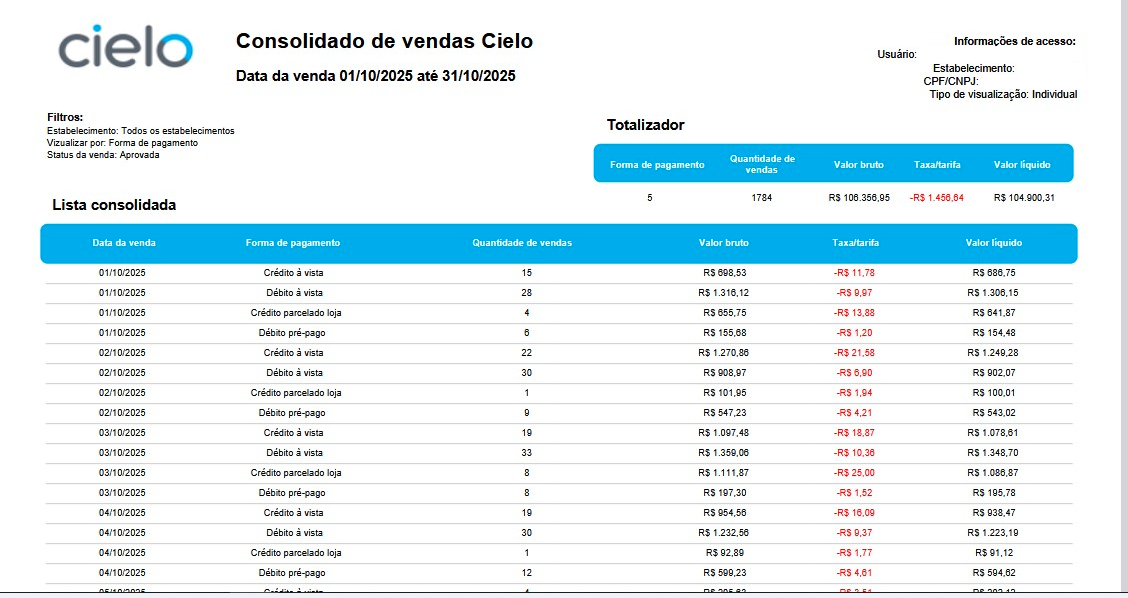1128x598 pixels.
Task: Click the net total R$ 104.900,31
Action: [x=1024, y=198]
